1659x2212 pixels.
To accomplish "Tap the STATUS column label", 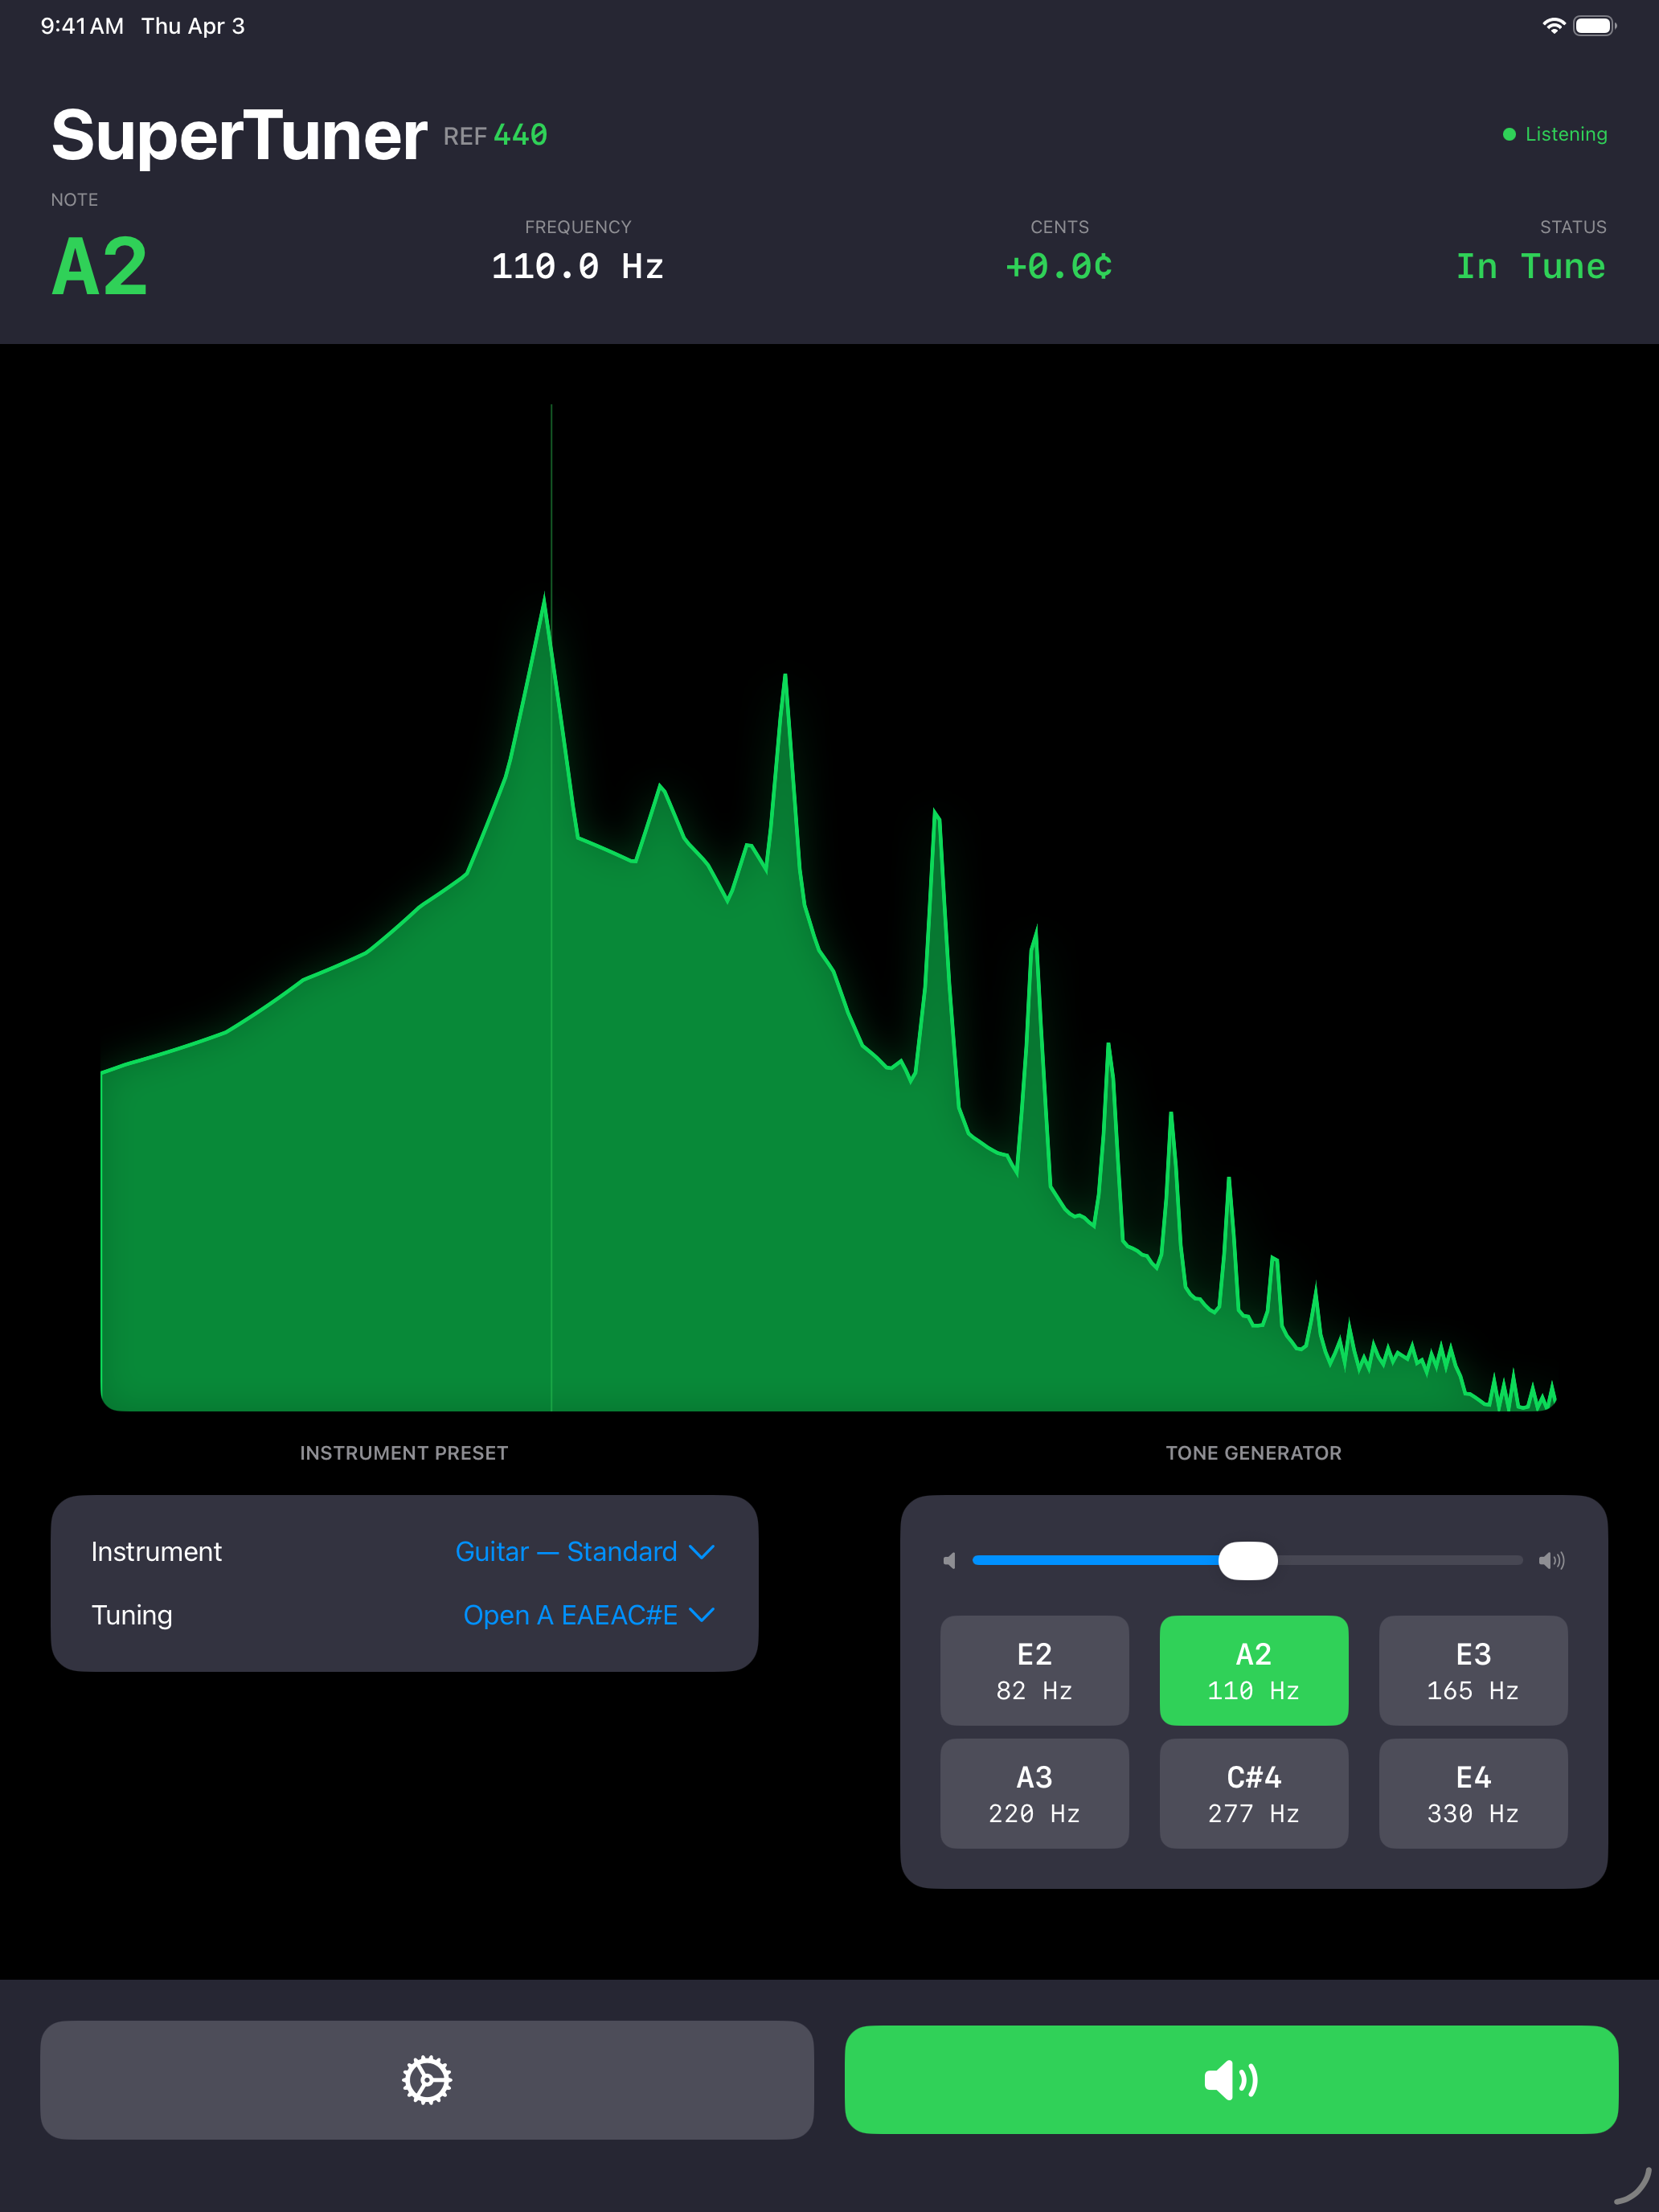I will 1573,227.
